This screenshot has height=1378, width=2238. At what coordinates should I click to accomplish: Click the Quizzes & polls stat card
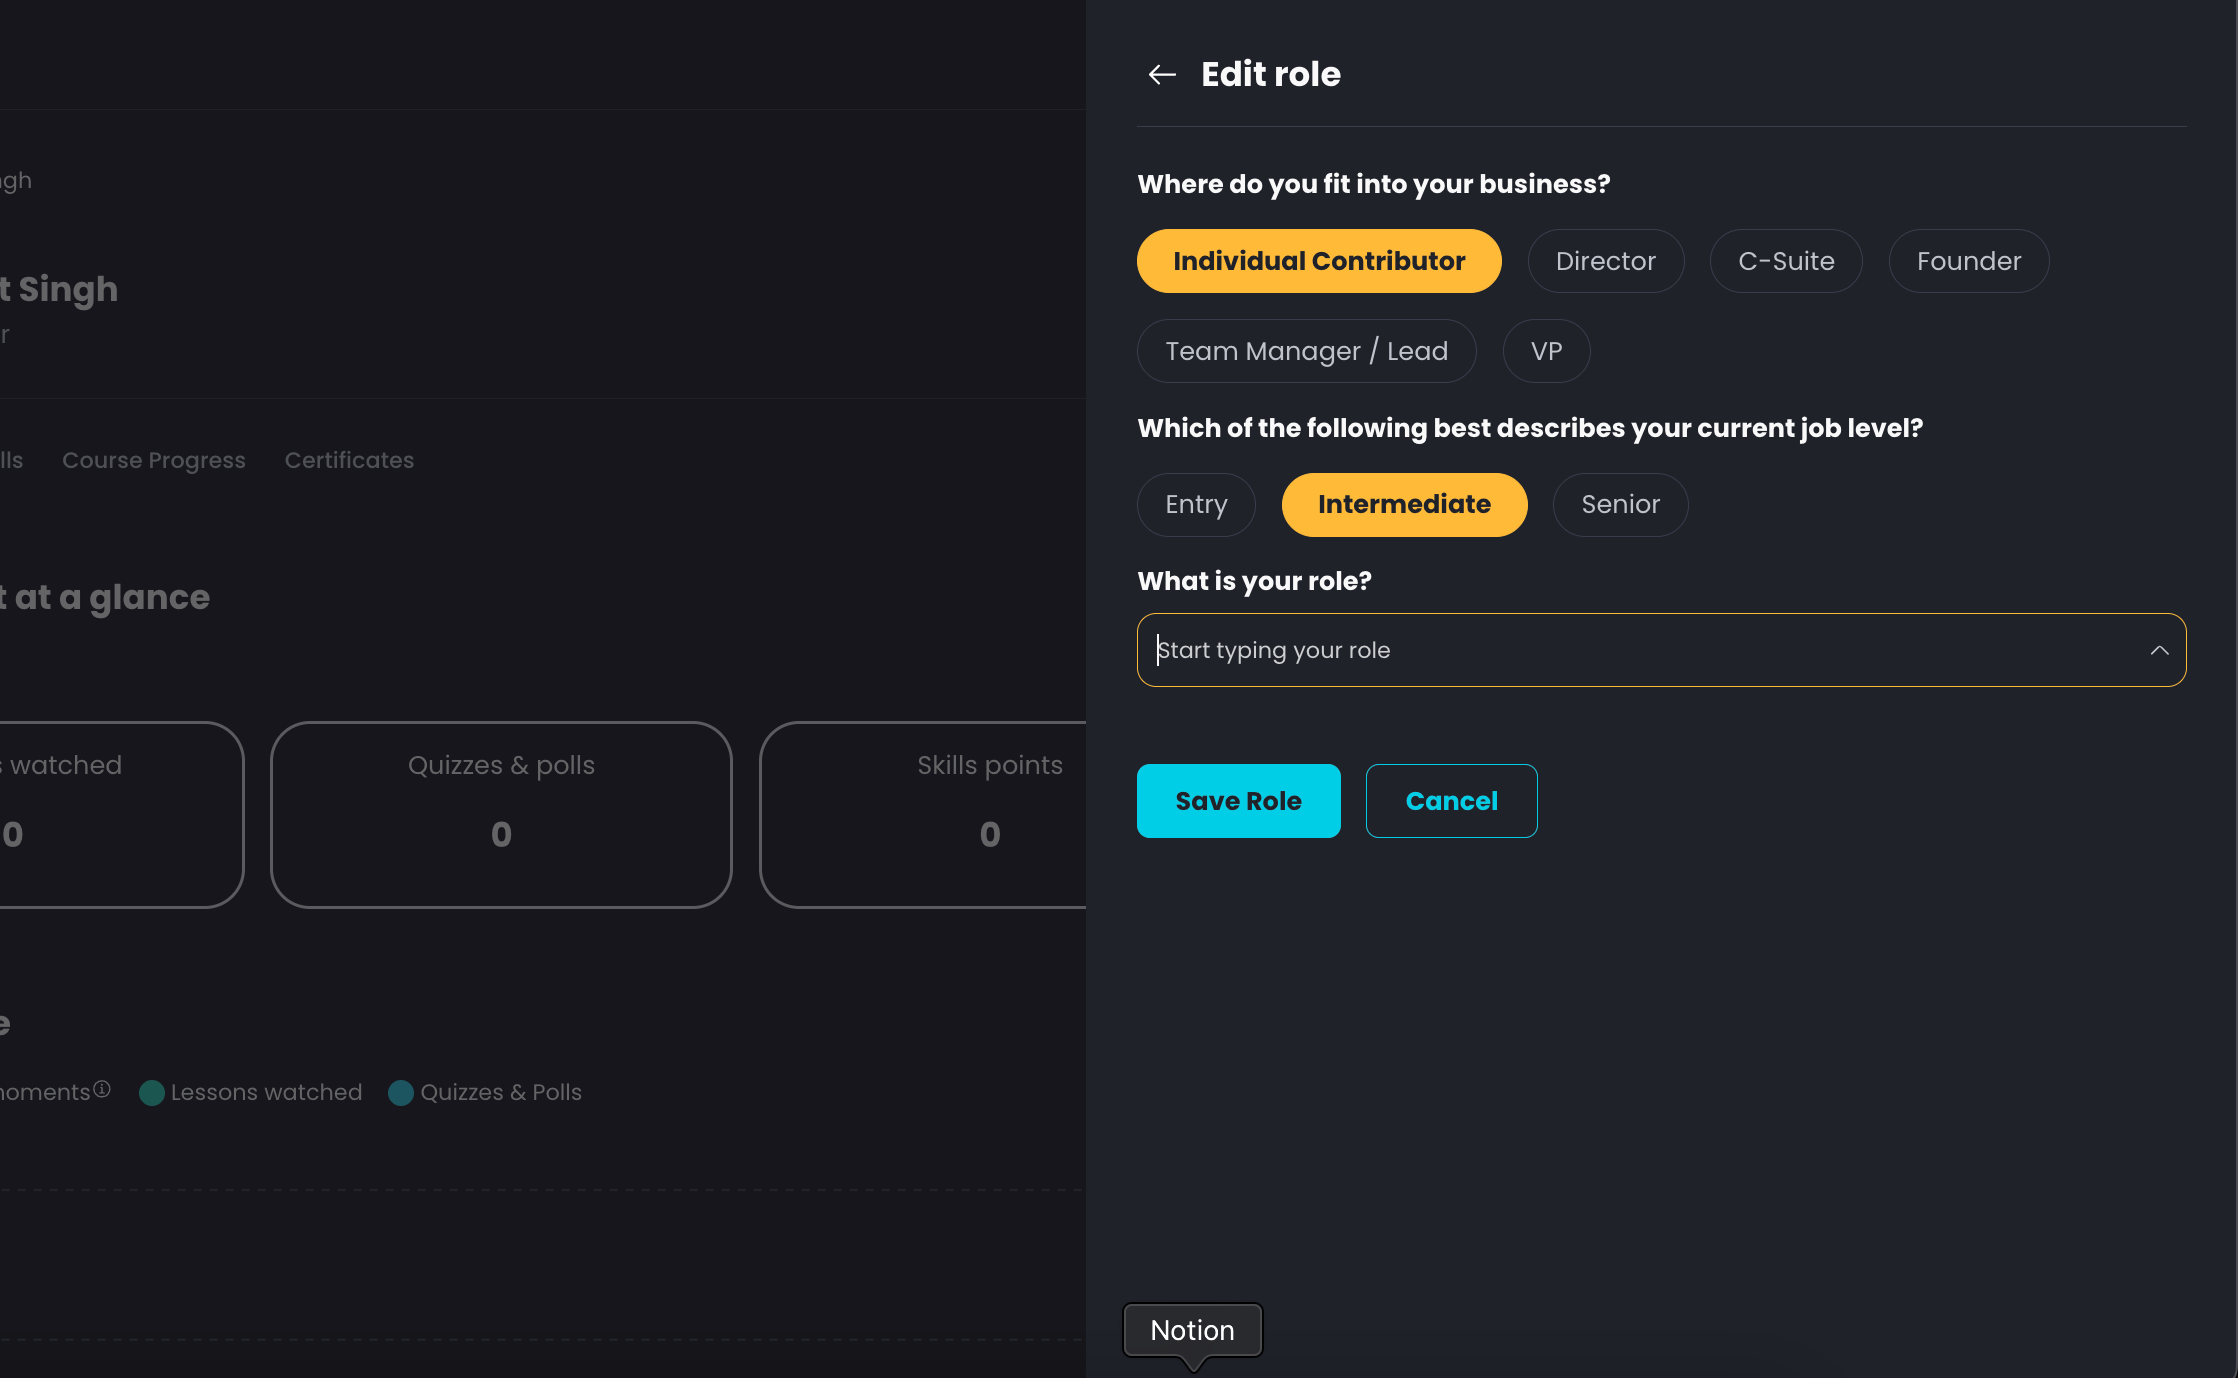(x=501, y=815)
